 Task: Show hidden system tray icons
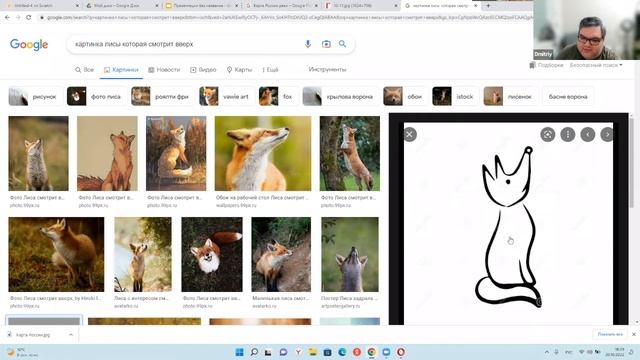coord(547,352)
